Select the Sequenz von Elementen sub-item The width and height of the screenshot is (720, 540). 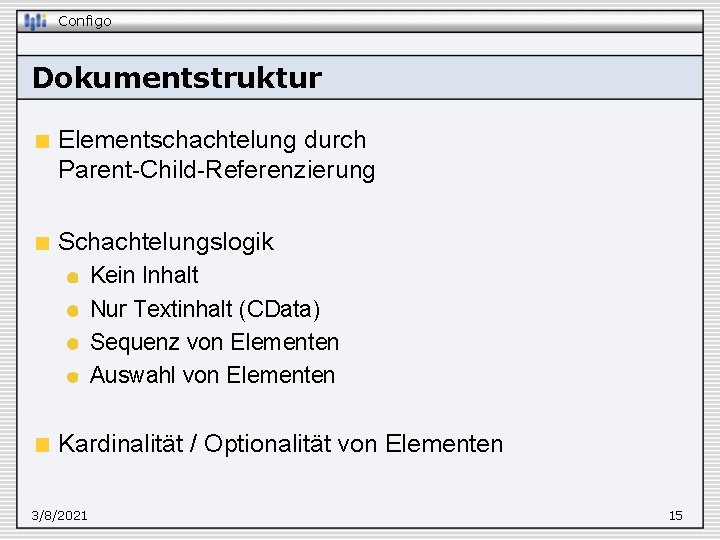[x=214, y=342]
